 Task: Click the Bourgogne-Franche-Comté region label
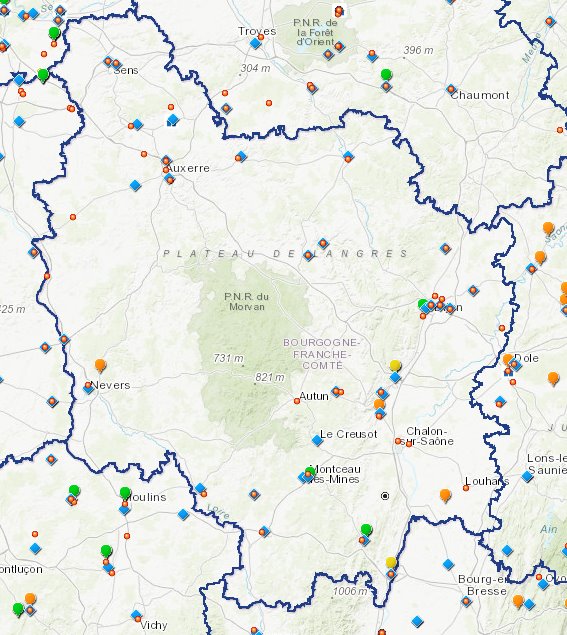322,354
